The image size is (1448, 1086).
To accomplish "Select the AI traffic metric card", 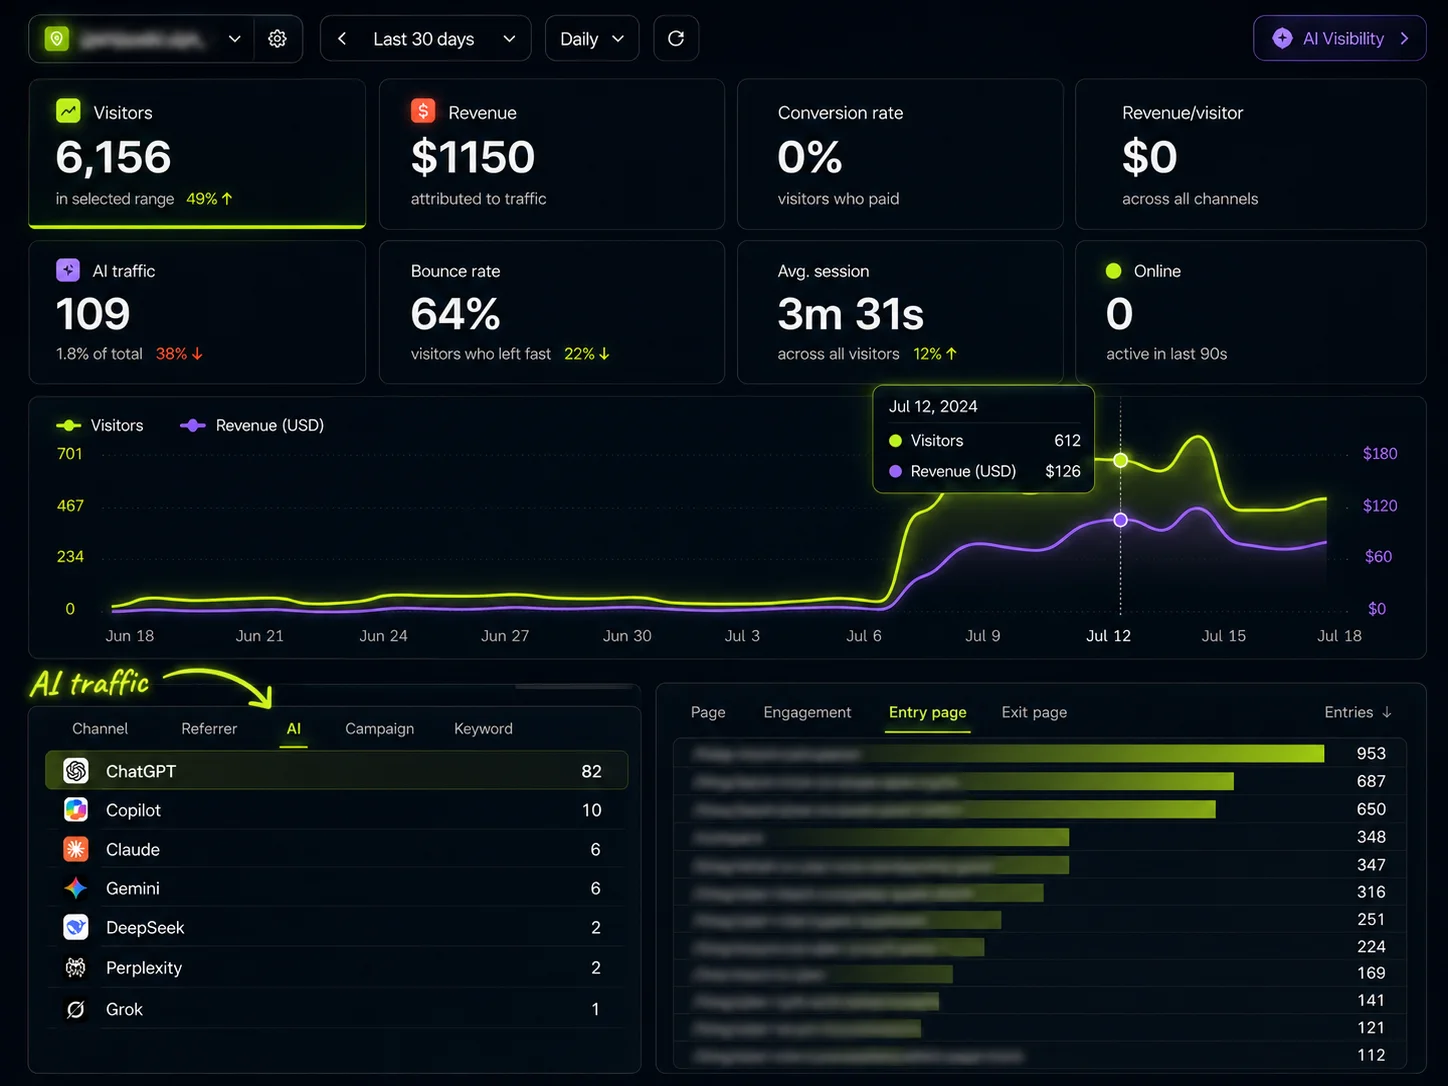I will [x=197, y=312].
